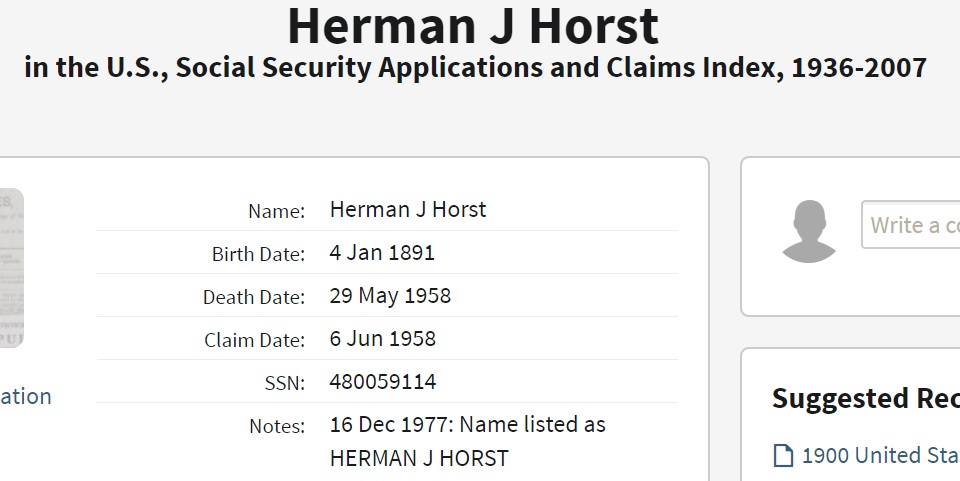Click the user avatar silhouette icon
This screenshot has width=960, height=481.
click(x=808, y=231)
